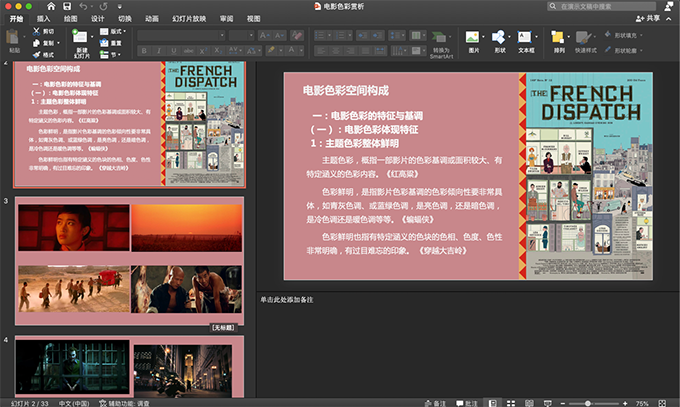The image size is (680, 407).
Task: Open the Home (开始) tab
Action: coord(16,19)
